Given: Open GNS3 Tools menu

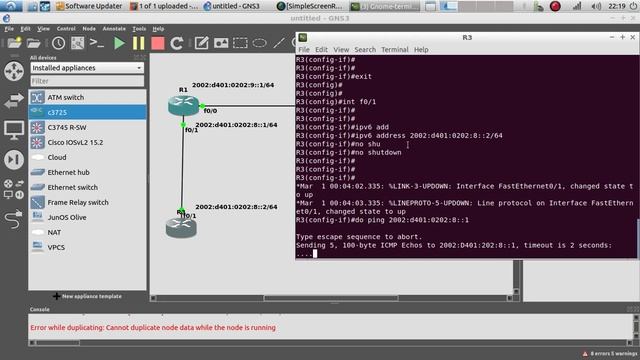Looking at the screenshot, I should click(x=139, y=29).
